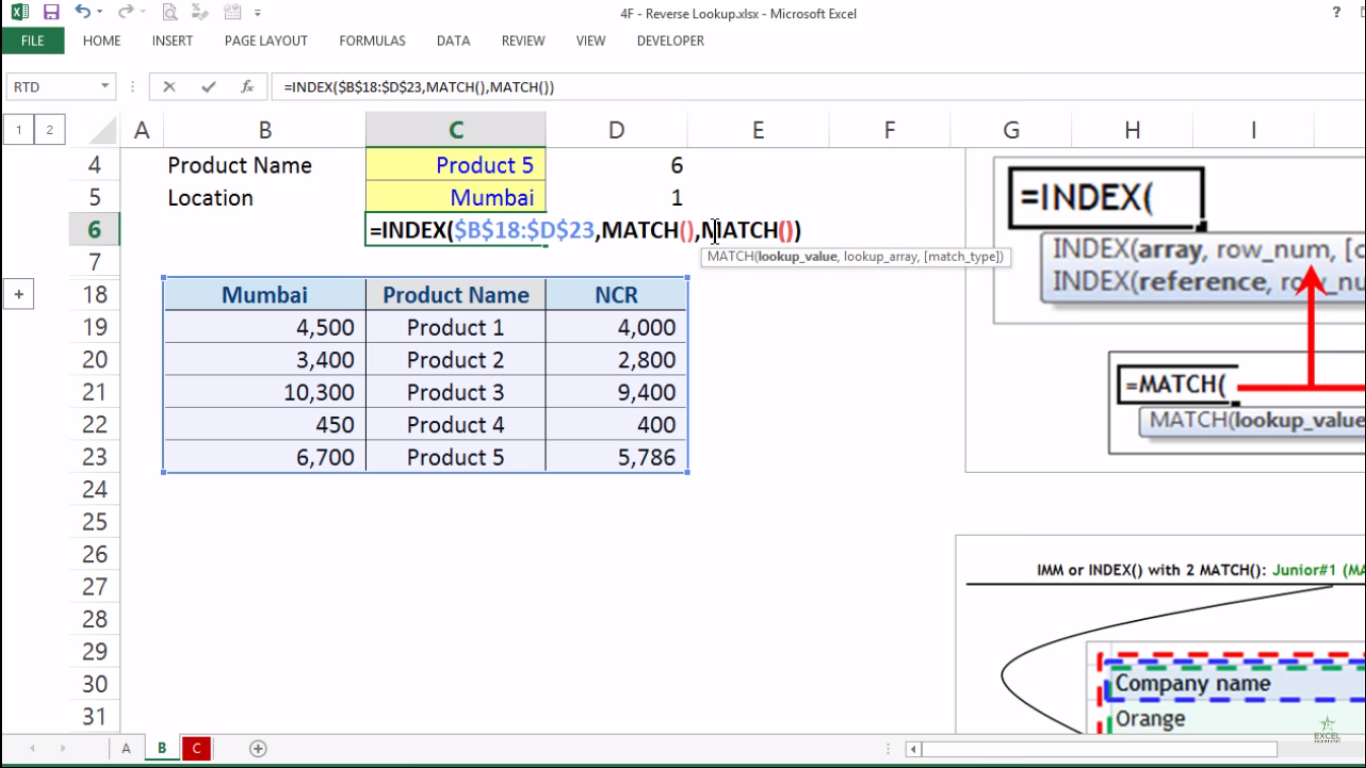This screenshot has width=1366, height=768.
Task: Switch to red sheet tab C
Action: click(x=196, y=748)
